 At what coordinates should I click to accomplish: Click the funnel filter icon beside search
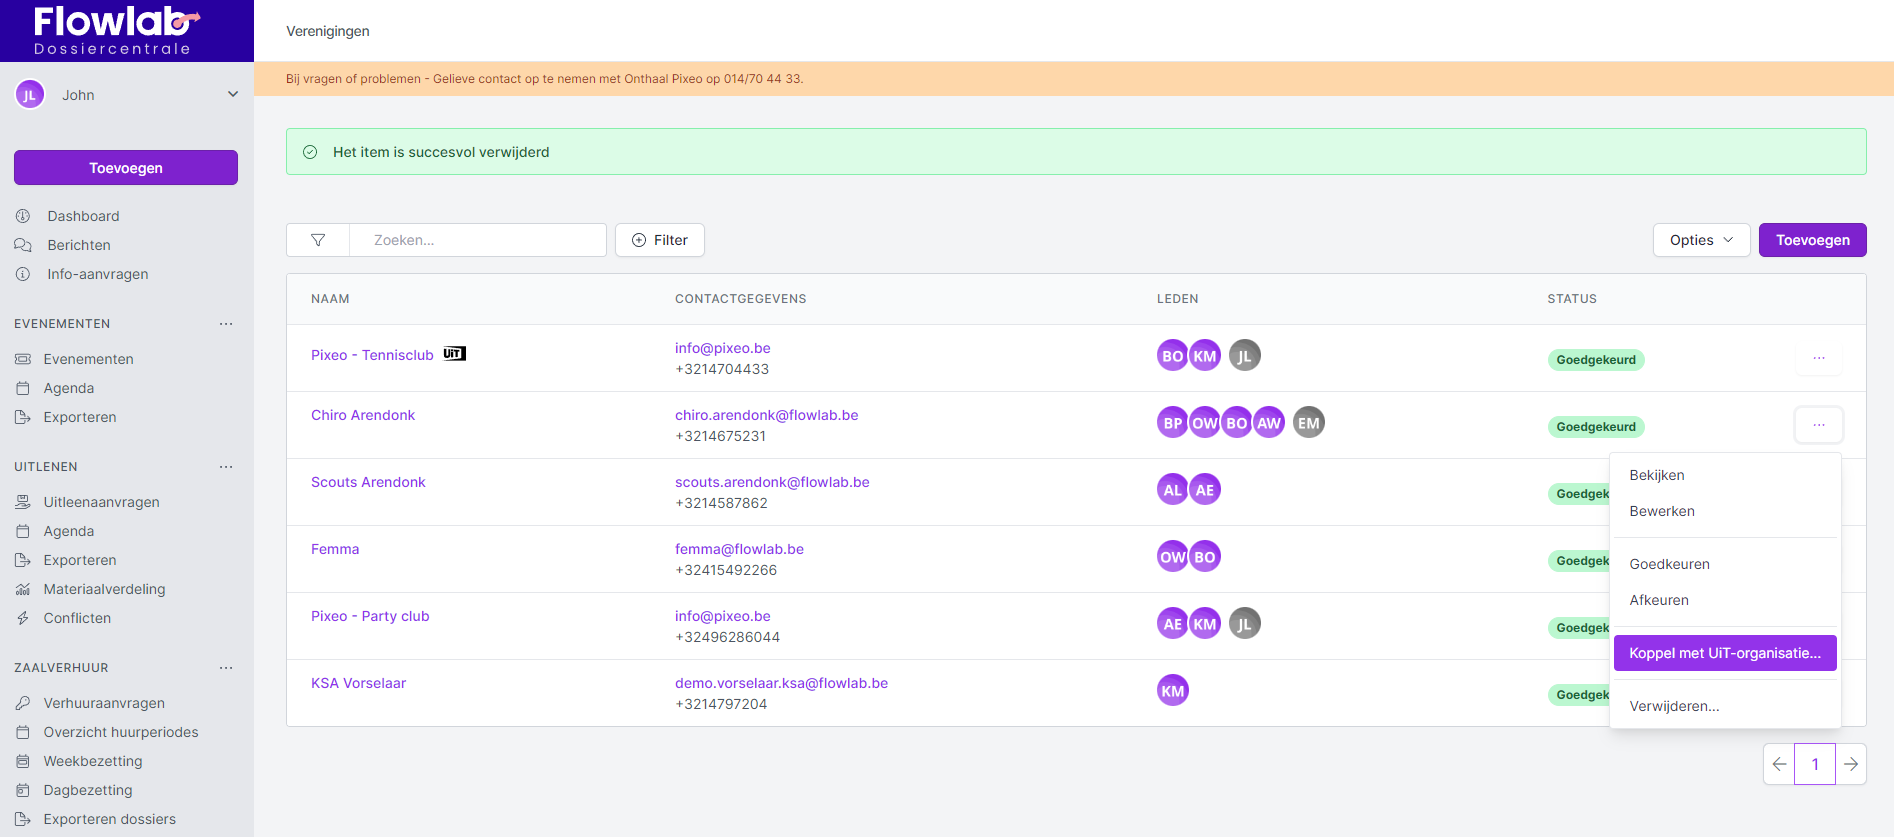pos(318,240)
